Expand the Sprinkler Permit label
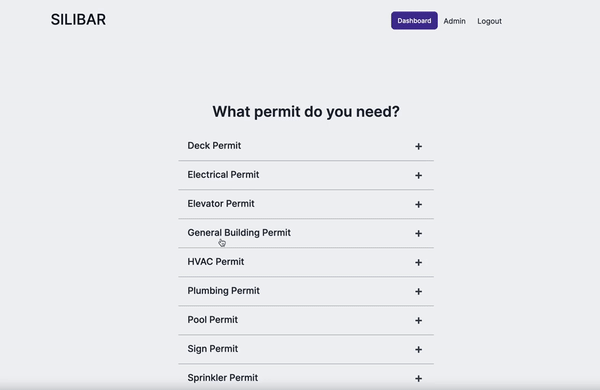Image resolution: width=600 pixels, height=390 pixels. (x=222, y=378)
